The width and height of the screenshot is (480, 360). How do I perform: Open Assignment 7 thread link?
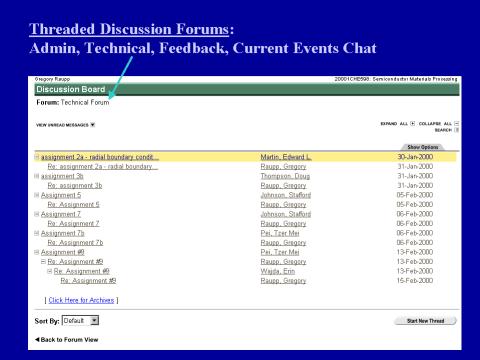pos(61,214)
